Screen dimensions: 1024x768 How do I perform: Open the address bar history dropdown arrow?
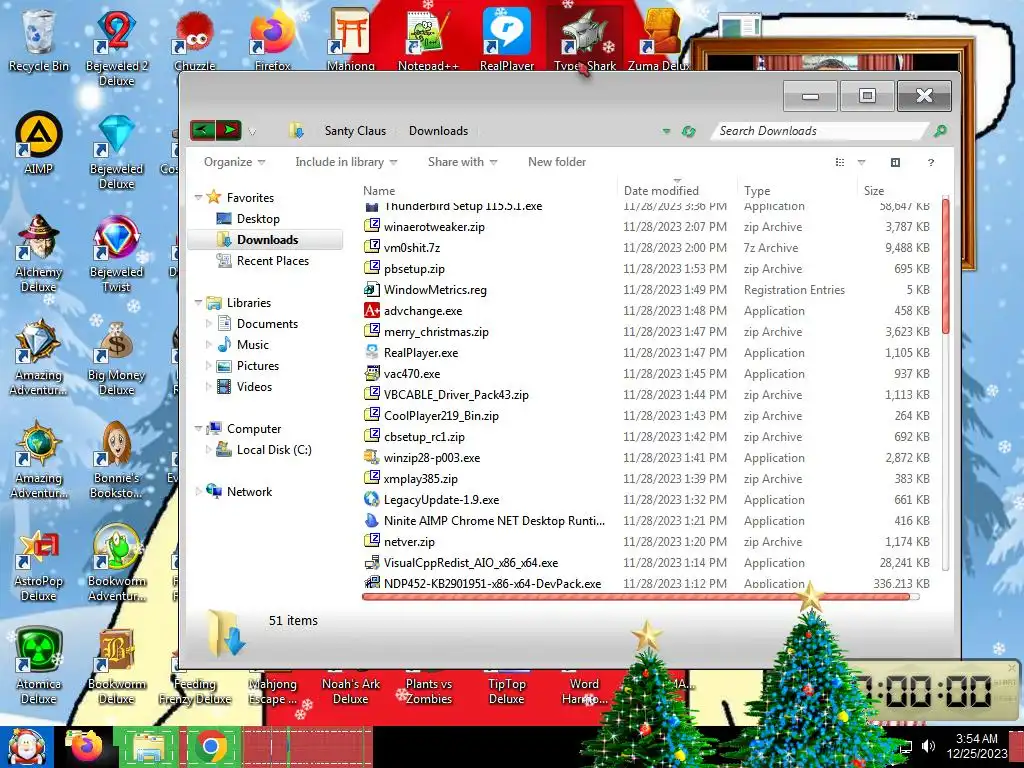pos(666,131)
